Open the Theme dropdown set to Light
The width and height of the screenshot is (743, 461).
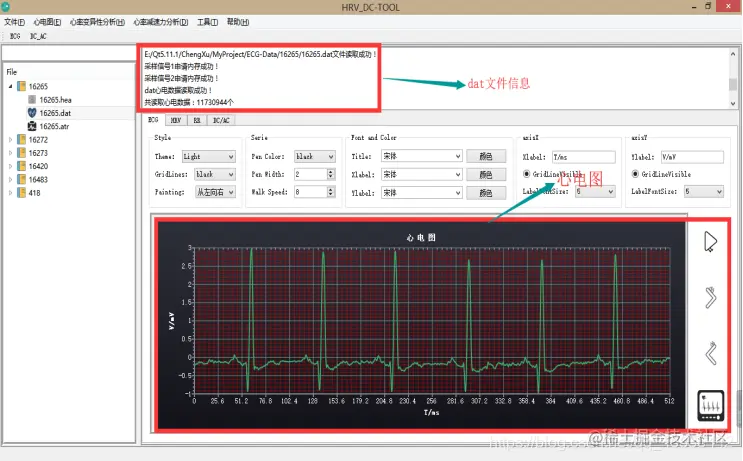click(x=208, y=156)
